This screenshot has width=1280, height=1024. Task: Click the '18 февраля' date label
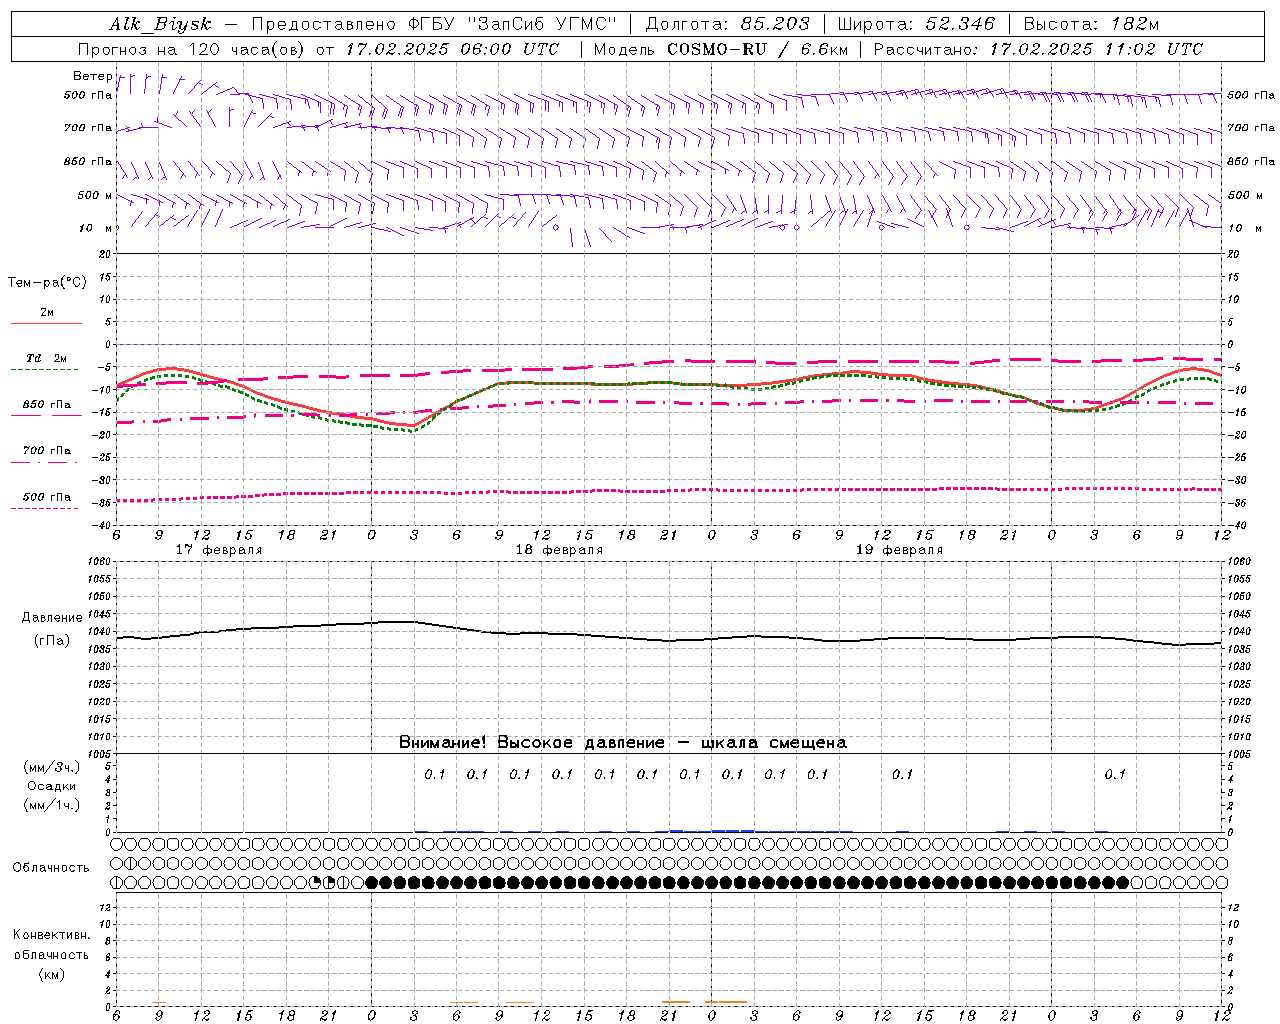(x=559, y=550)
